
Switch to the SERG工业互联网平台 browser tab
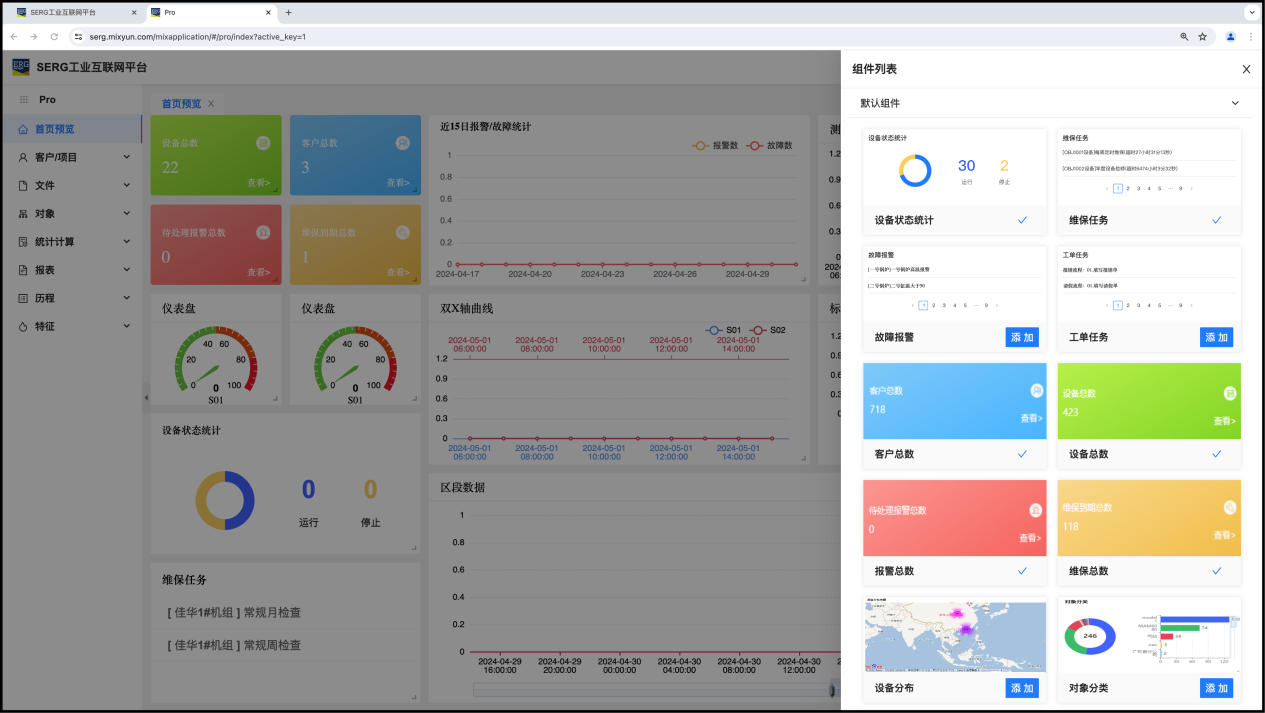[x=70, y=13]
